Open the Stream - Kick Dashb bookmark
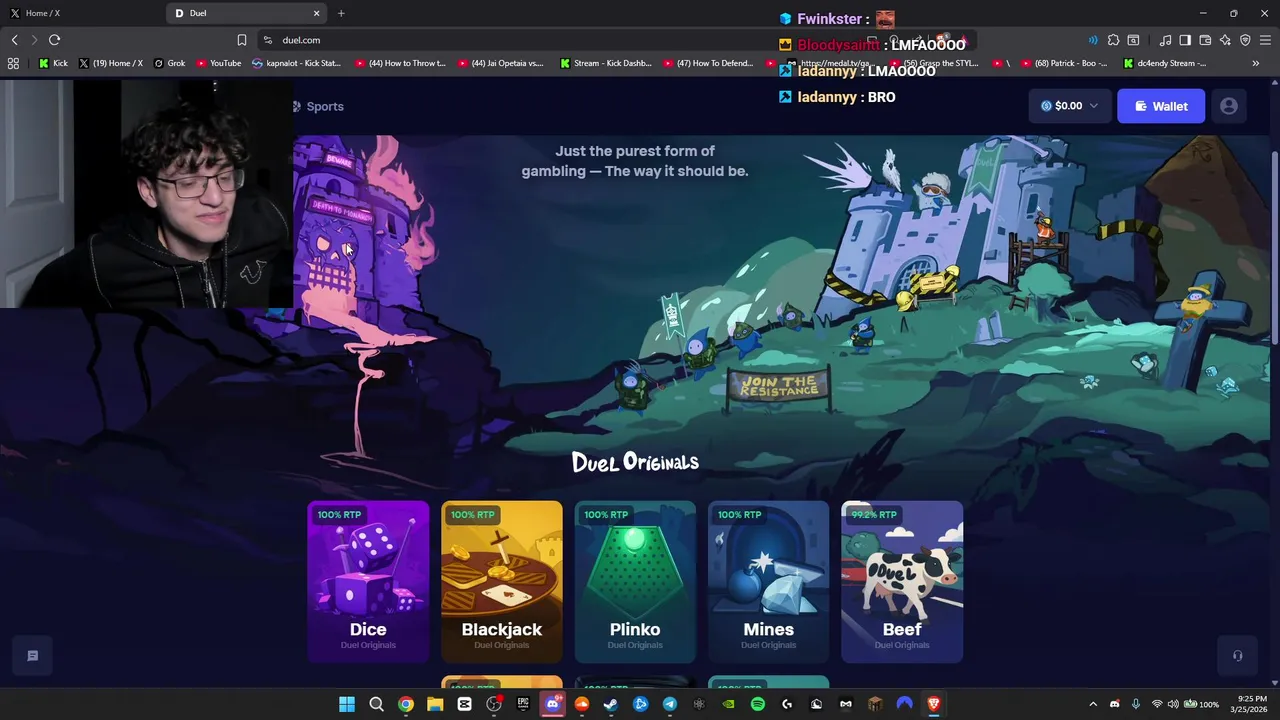 pyautogui.click(x=606, y=63)
